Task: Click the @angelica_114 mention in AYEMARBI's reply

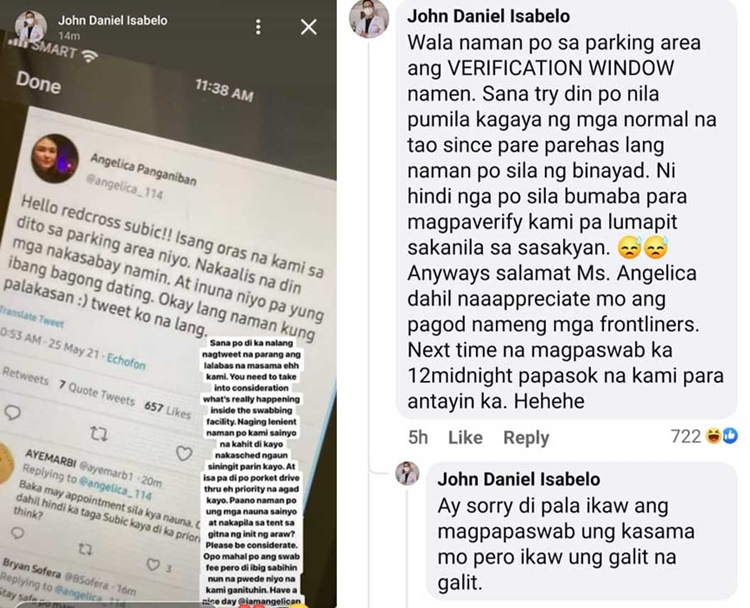Action: point(115,487)
